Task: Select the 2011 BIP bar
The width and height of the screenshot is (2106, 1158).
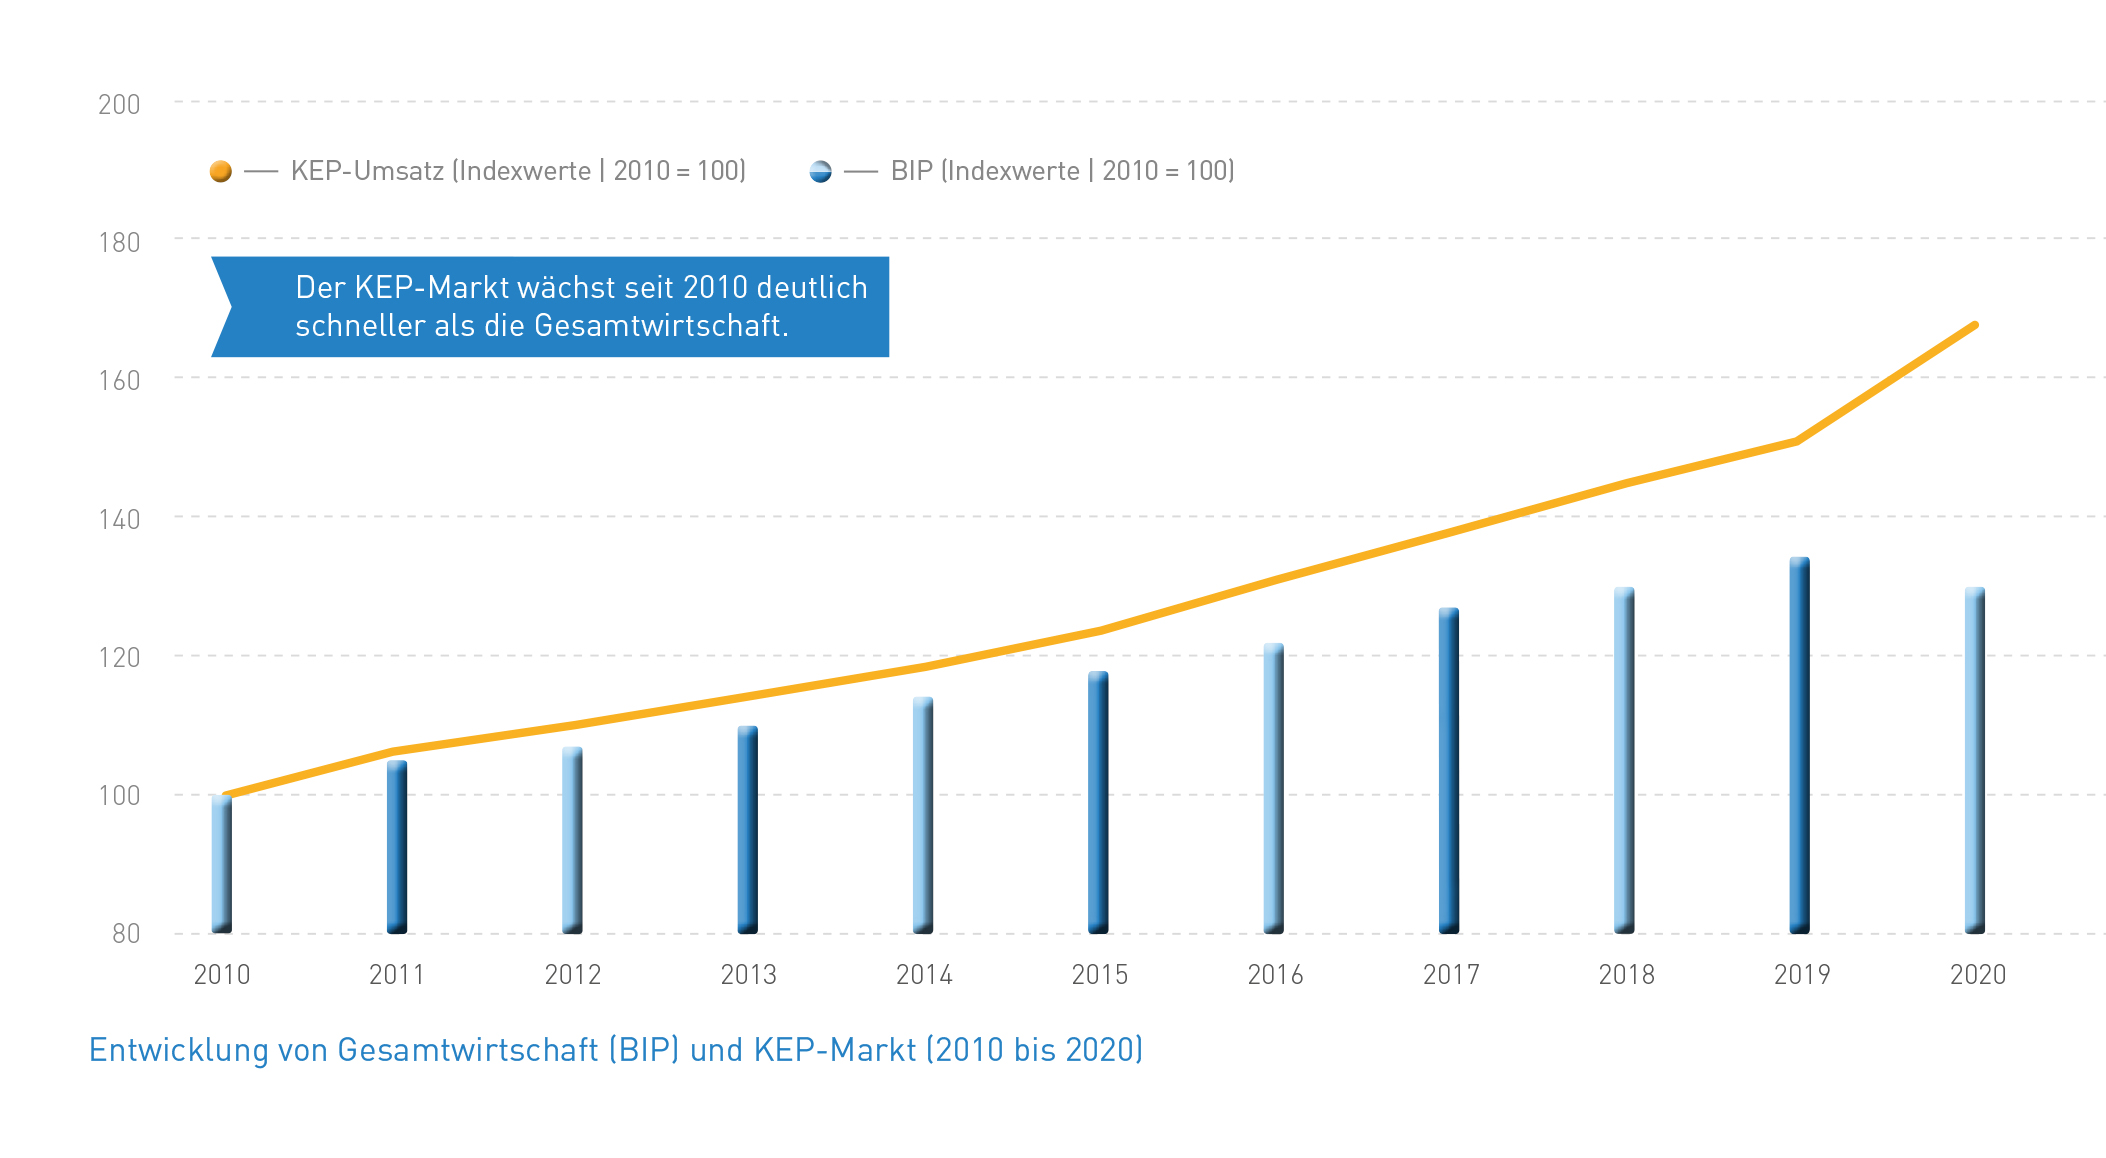Action: 397,848
